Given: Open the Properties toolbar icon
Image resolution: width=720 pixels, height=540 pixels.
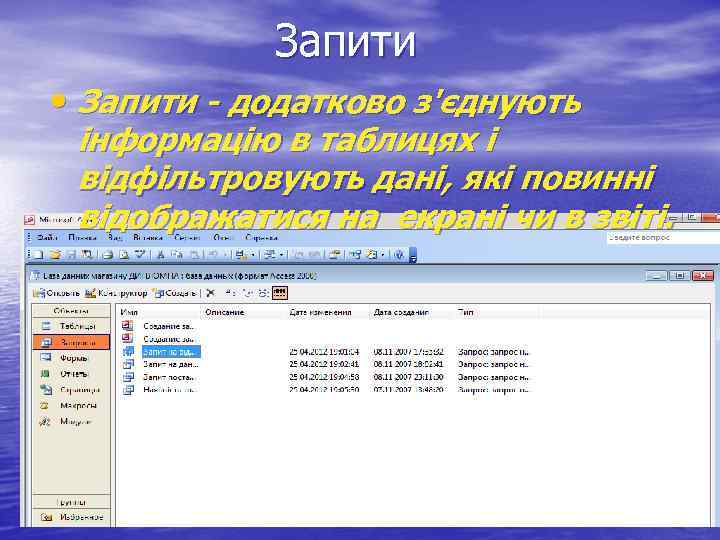Looking at the screenshot, I should [x=335, y=254].
